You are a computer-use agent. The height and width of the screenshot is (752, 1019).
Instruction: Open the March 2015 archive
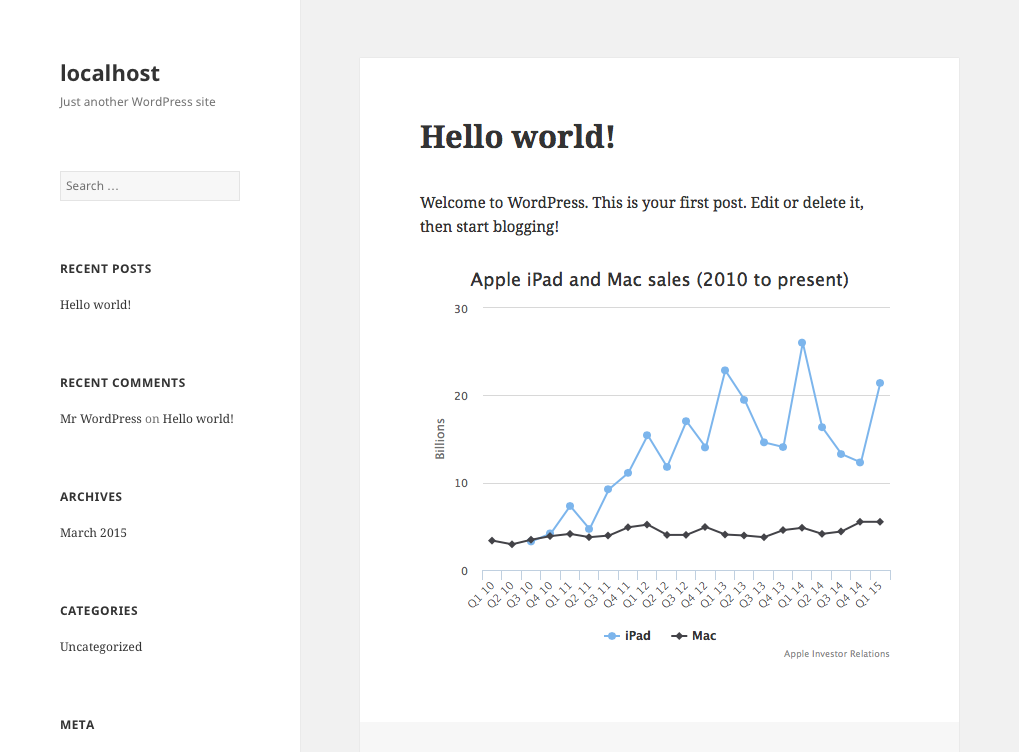click(93, 532)
